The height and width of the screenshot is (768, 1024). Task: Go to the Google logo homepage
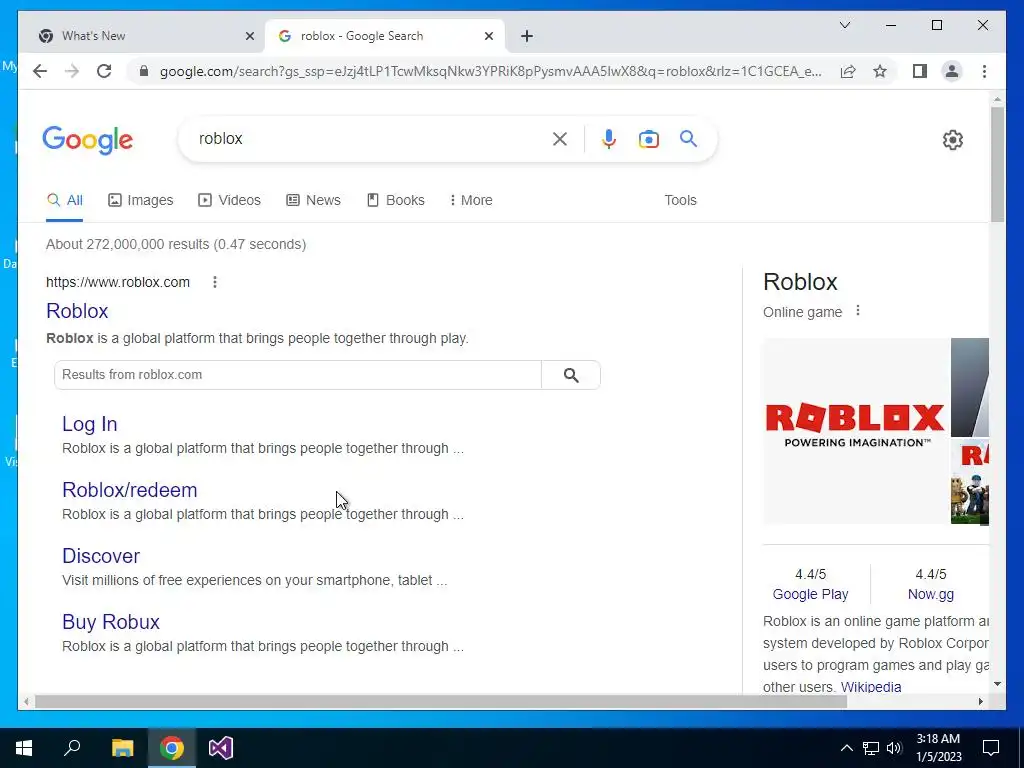click(88, 140)
